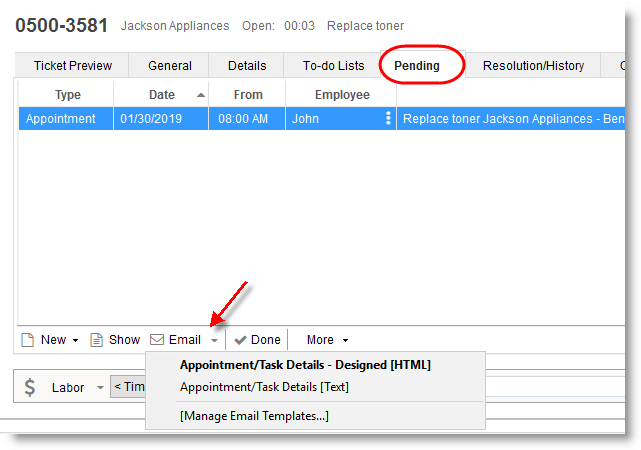Select Manage Email Templates option
The height and width of the screenshot is (450, 641).
pos(254,416)
